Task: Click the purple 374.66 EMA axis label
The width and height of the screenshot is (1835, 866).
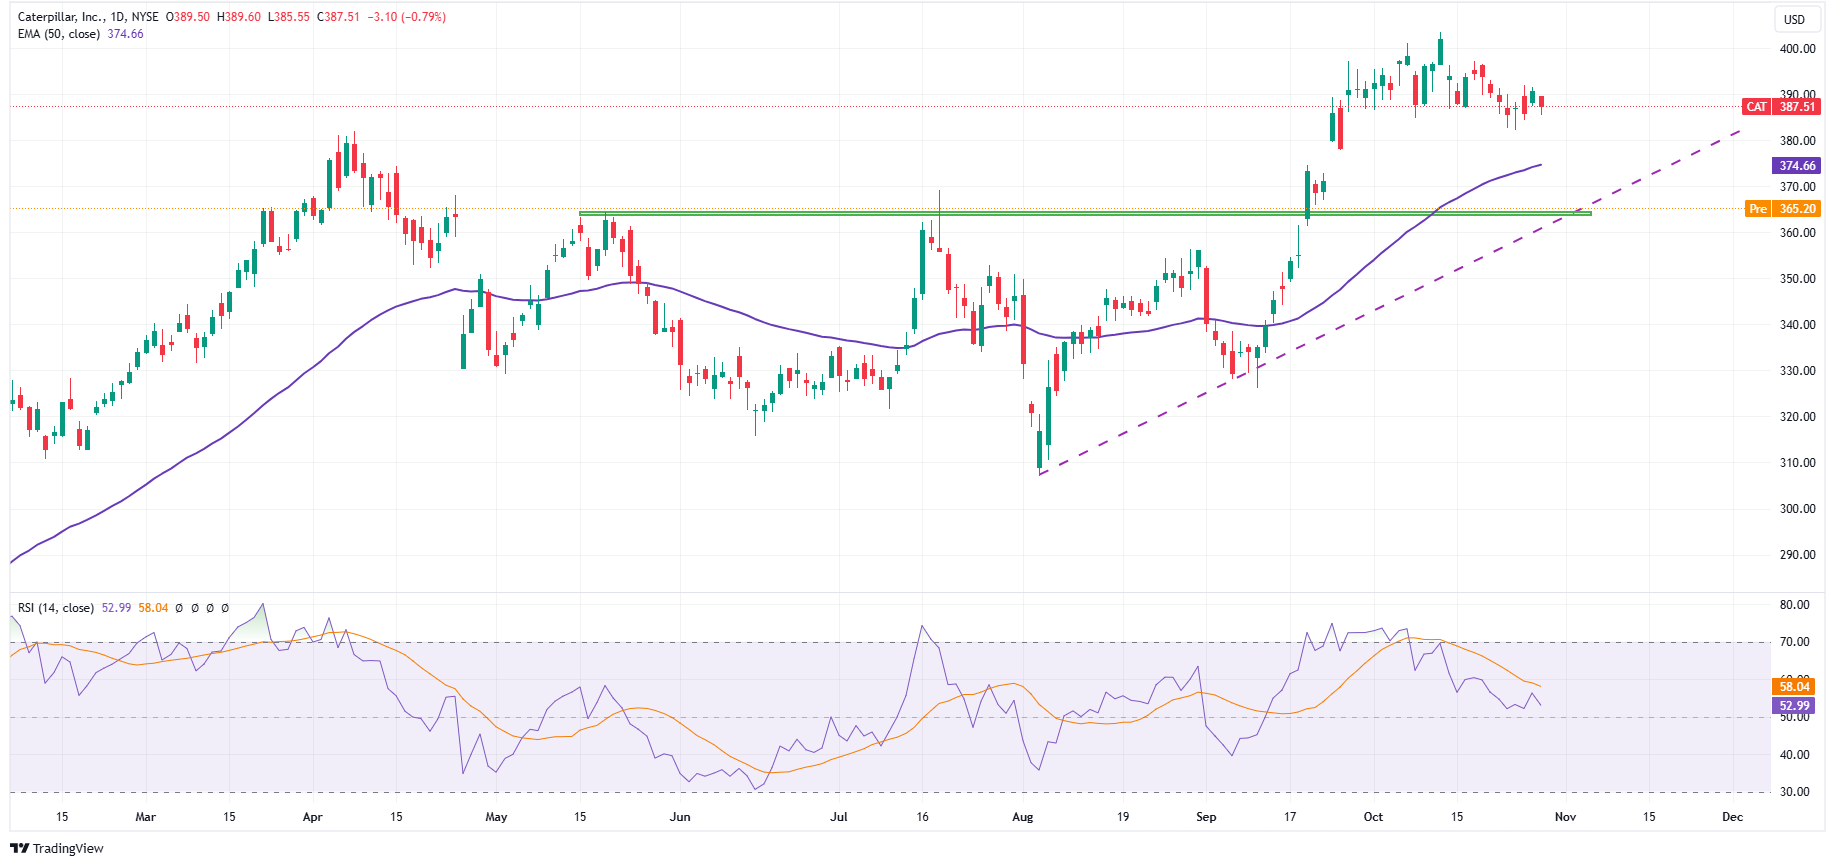Action: [1797, 166]
